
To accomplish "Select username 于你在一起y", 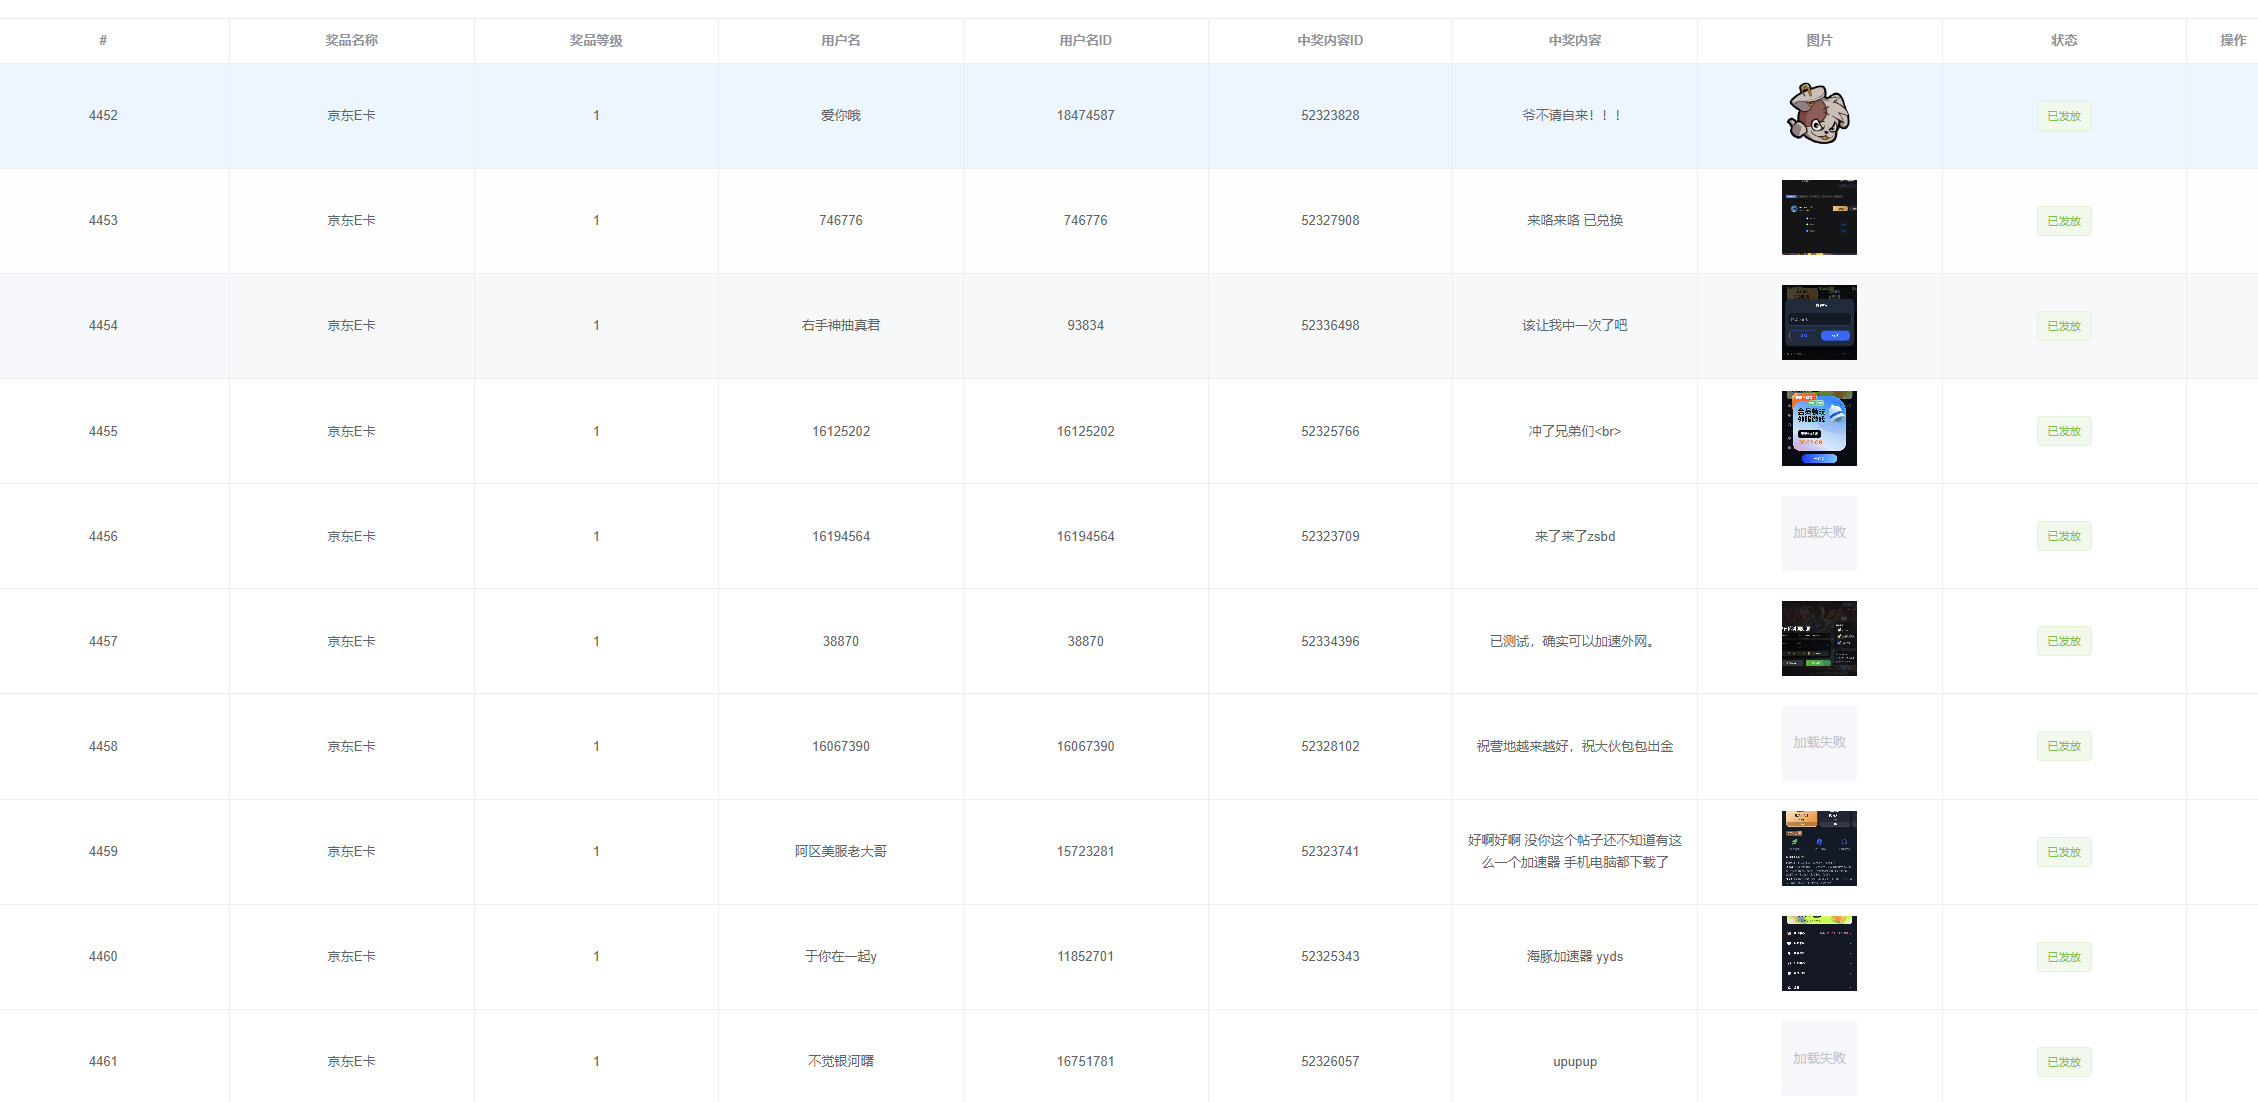I will 841,956.
